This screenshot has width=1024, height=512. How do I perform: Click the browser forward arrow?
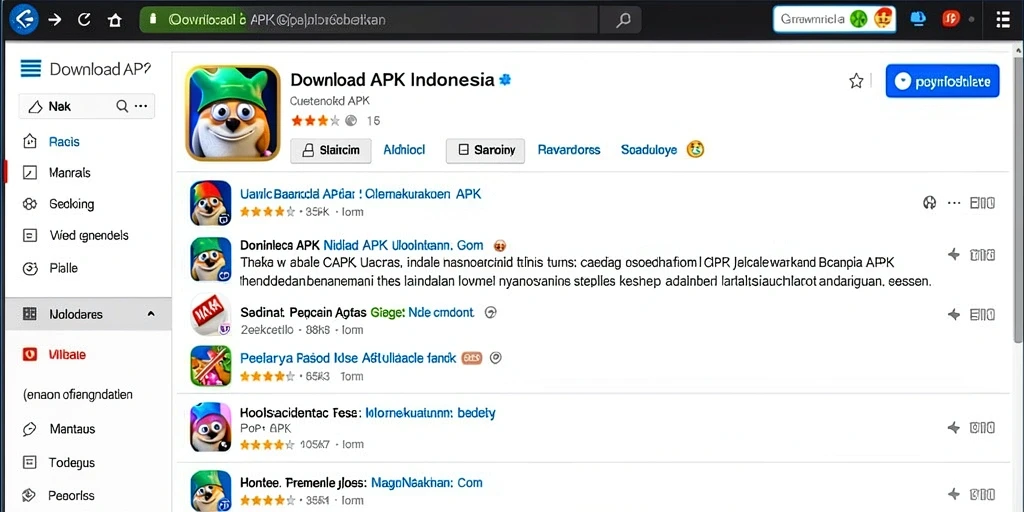coord(54,20)
